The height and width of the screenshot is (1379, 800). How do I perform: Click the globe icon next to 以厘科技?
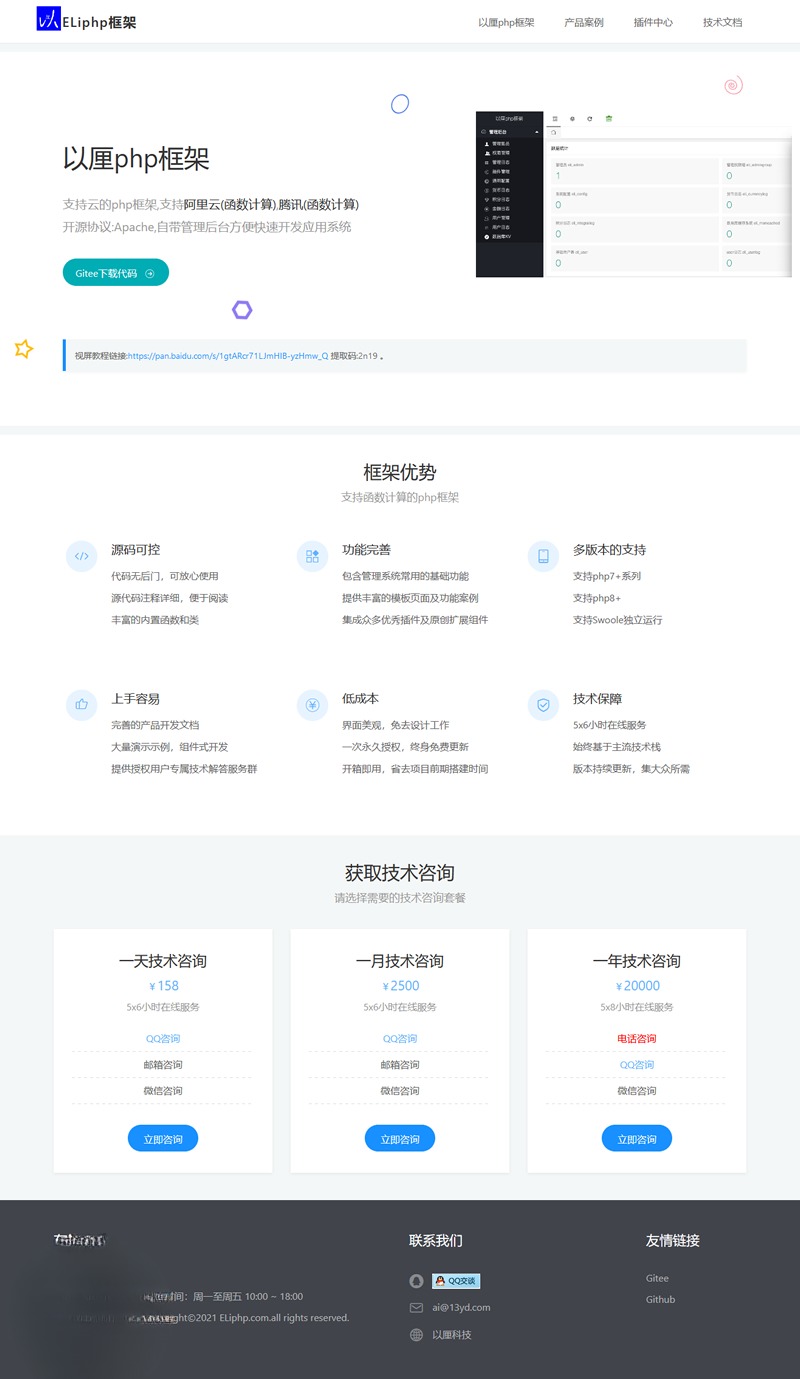click(417, 1334)
